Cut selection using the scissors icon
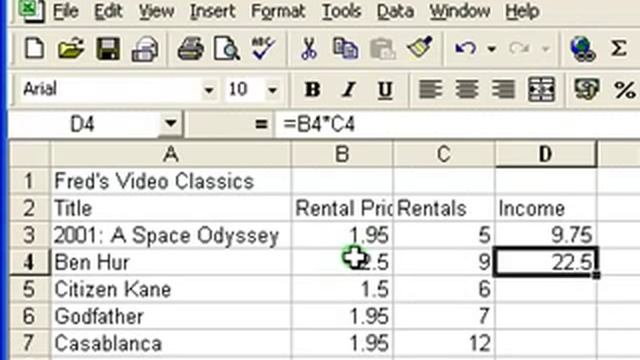 click(x=309, y=49)
